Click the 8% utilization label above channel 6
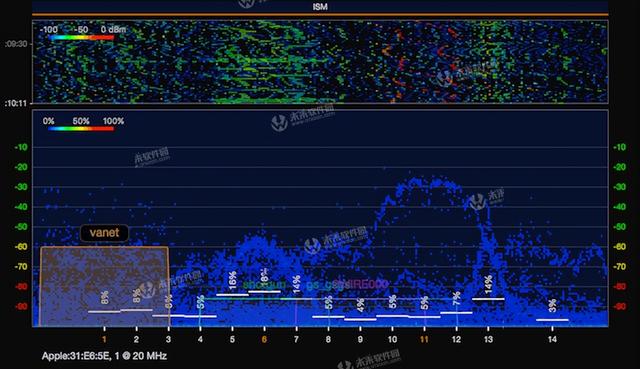This screenshot has height=369, width=640. (264, 276)
